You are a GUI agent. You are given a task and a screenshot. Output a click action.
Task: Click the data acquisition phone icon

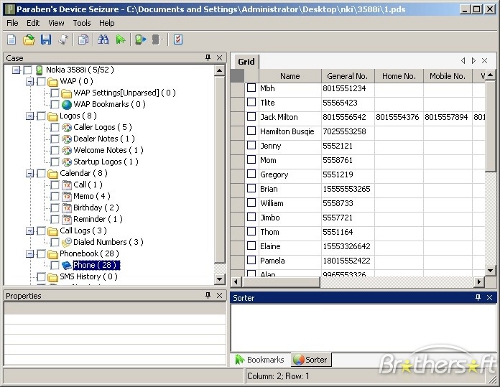click(140, 40)
